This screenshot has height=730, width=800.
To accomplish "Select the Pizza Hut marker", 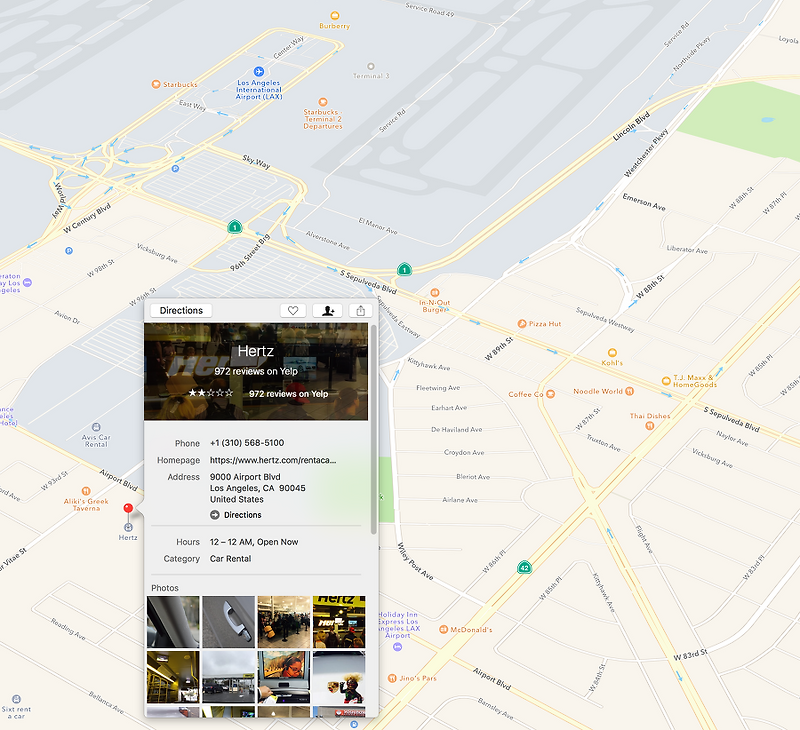I will [x=522, y=324].
